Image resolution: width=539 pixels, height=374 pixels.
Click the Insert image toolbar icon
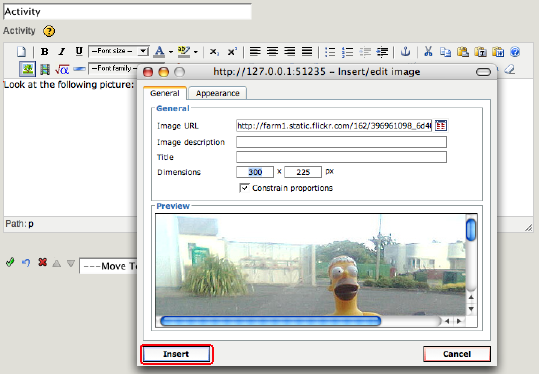(x=28, y=69)
